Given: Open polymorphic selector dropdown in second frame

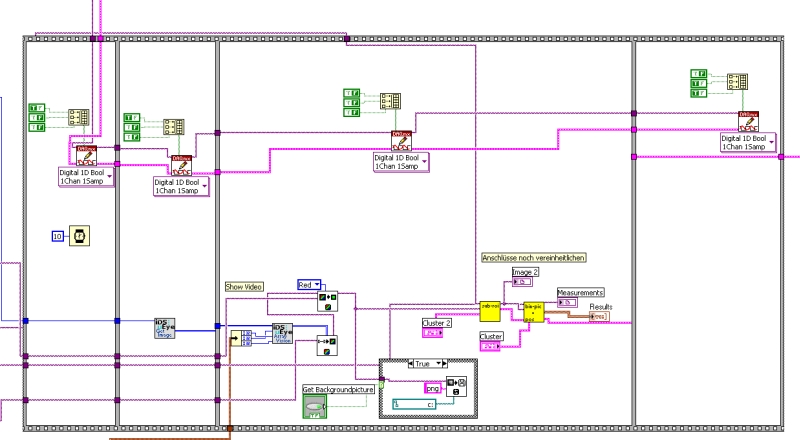Looking at the screenshot, I should [204, 186].
